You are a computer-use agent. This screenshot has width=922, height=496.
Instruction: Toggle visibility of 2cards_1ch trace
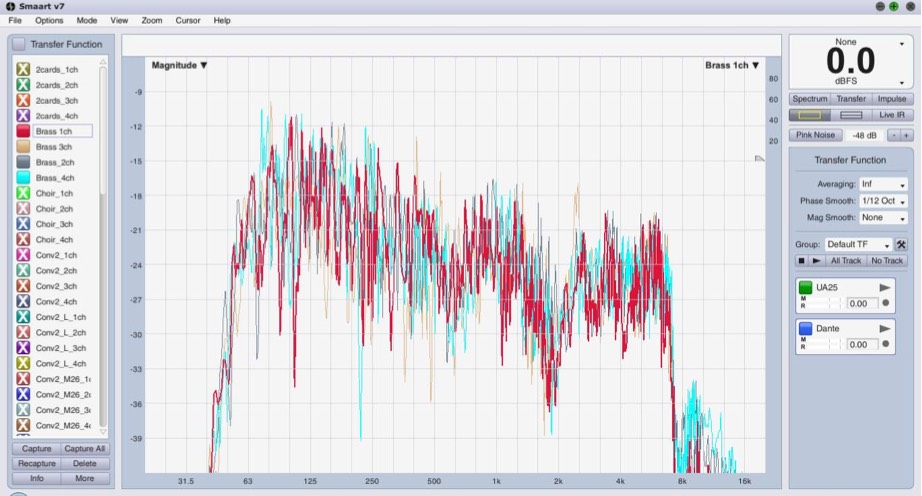pyautogui.click(x=23, y=69)
